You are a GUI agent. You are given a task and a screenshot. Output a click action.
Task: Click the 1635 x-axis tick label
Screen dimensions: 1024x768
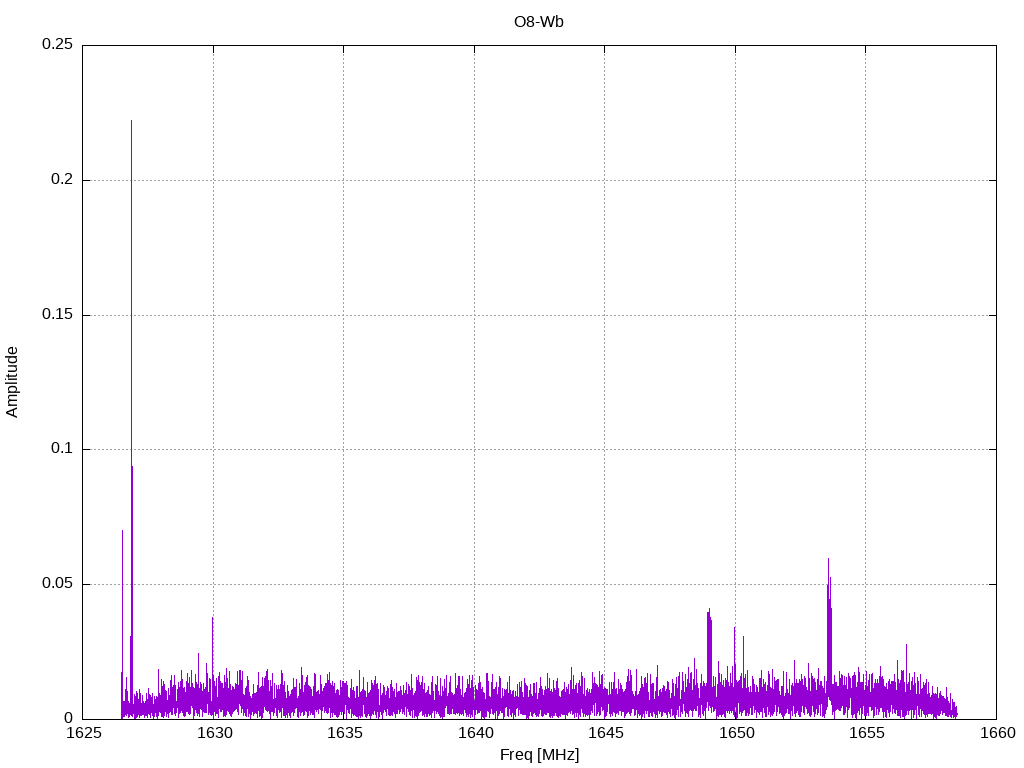(x=344, y=734)
